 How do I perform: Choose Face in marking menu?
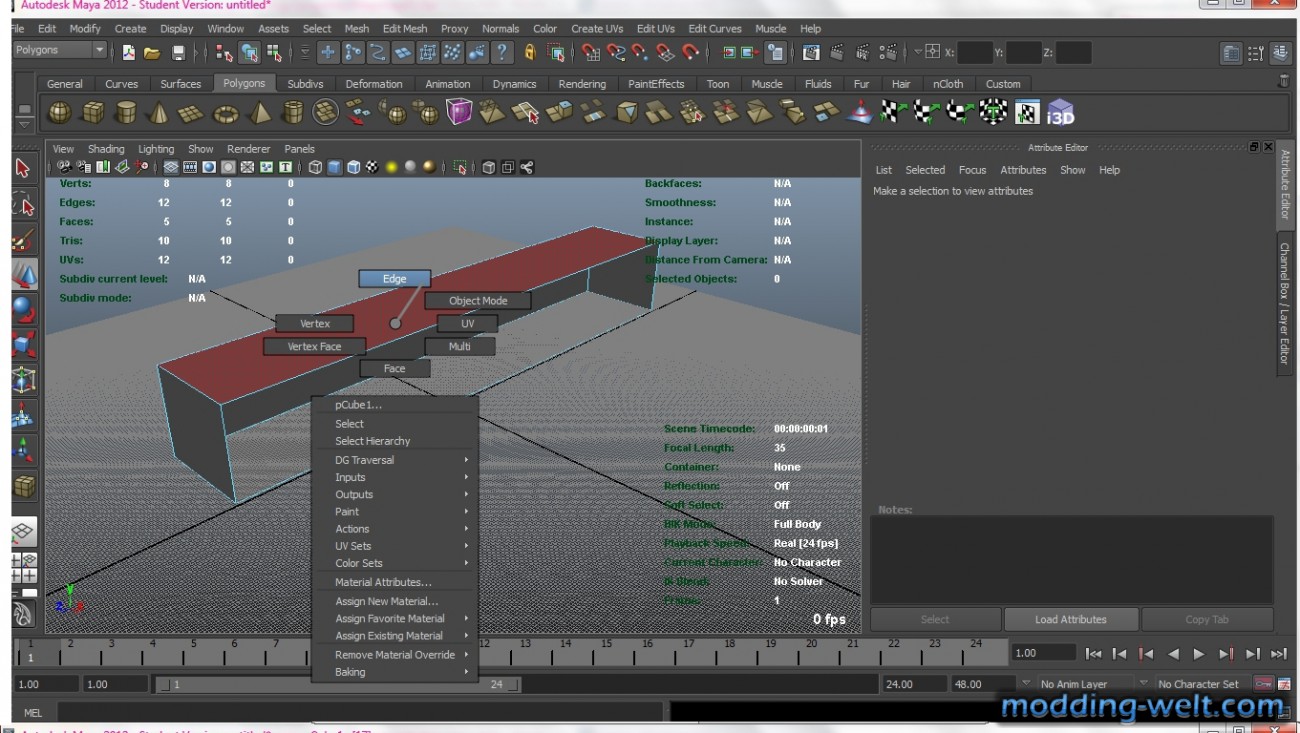(395, 368)
